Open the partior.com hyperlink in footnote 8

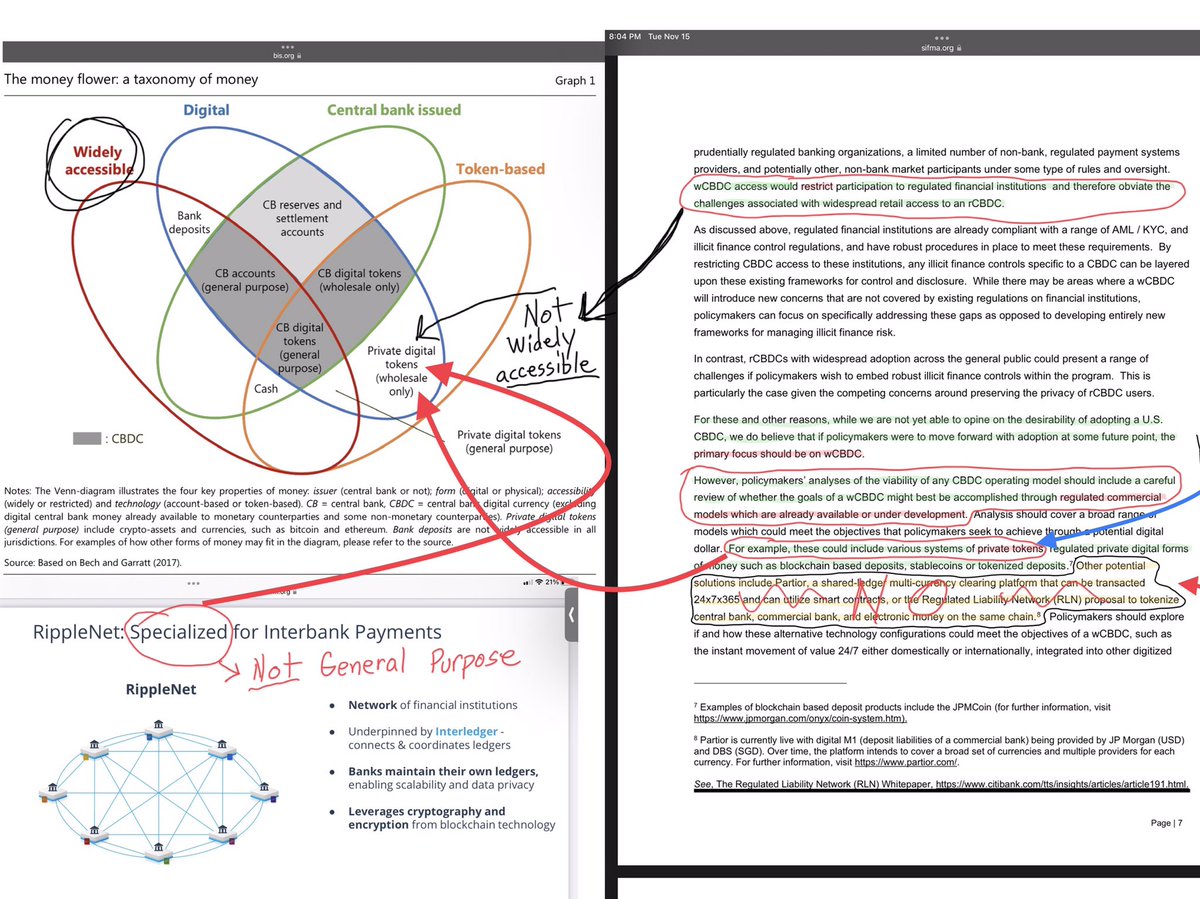906,763
